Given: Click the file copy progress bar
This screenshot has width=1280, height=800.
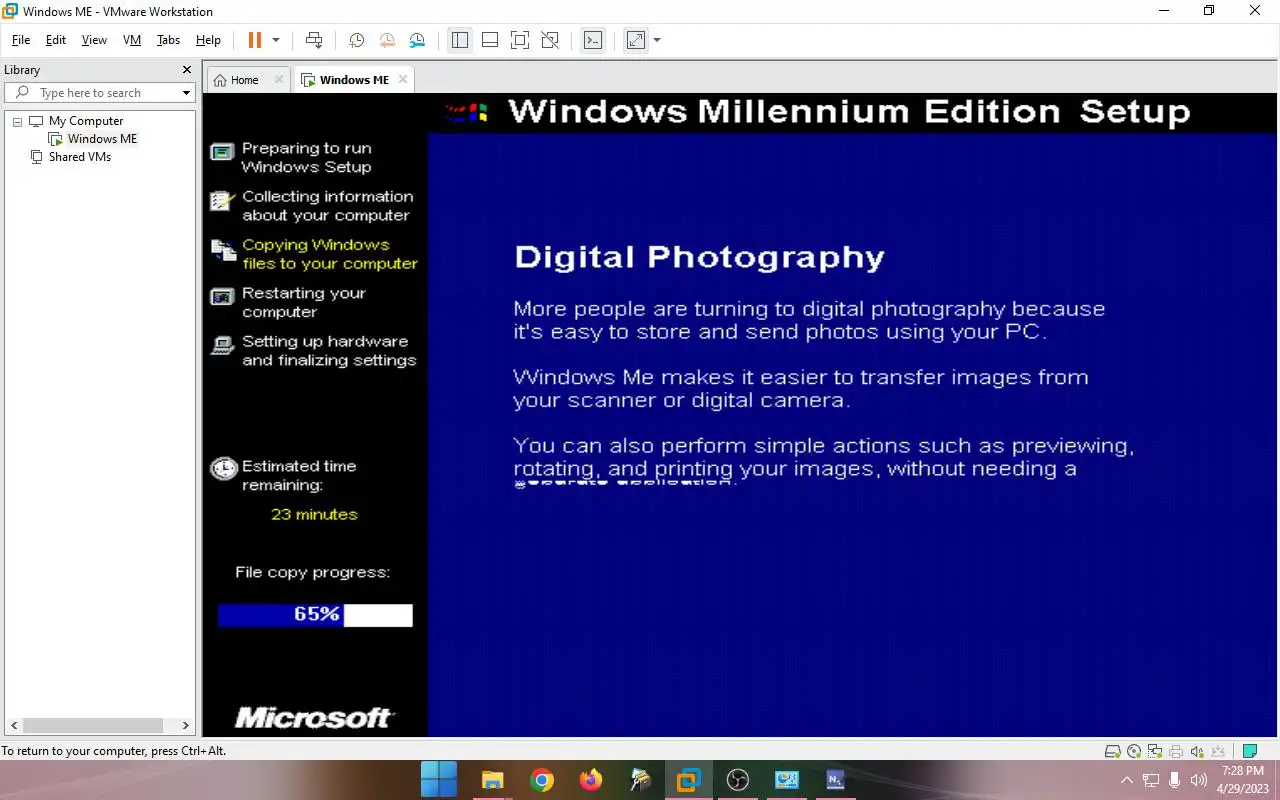Looking at the screenshot, I should click(x=315, y=615).
